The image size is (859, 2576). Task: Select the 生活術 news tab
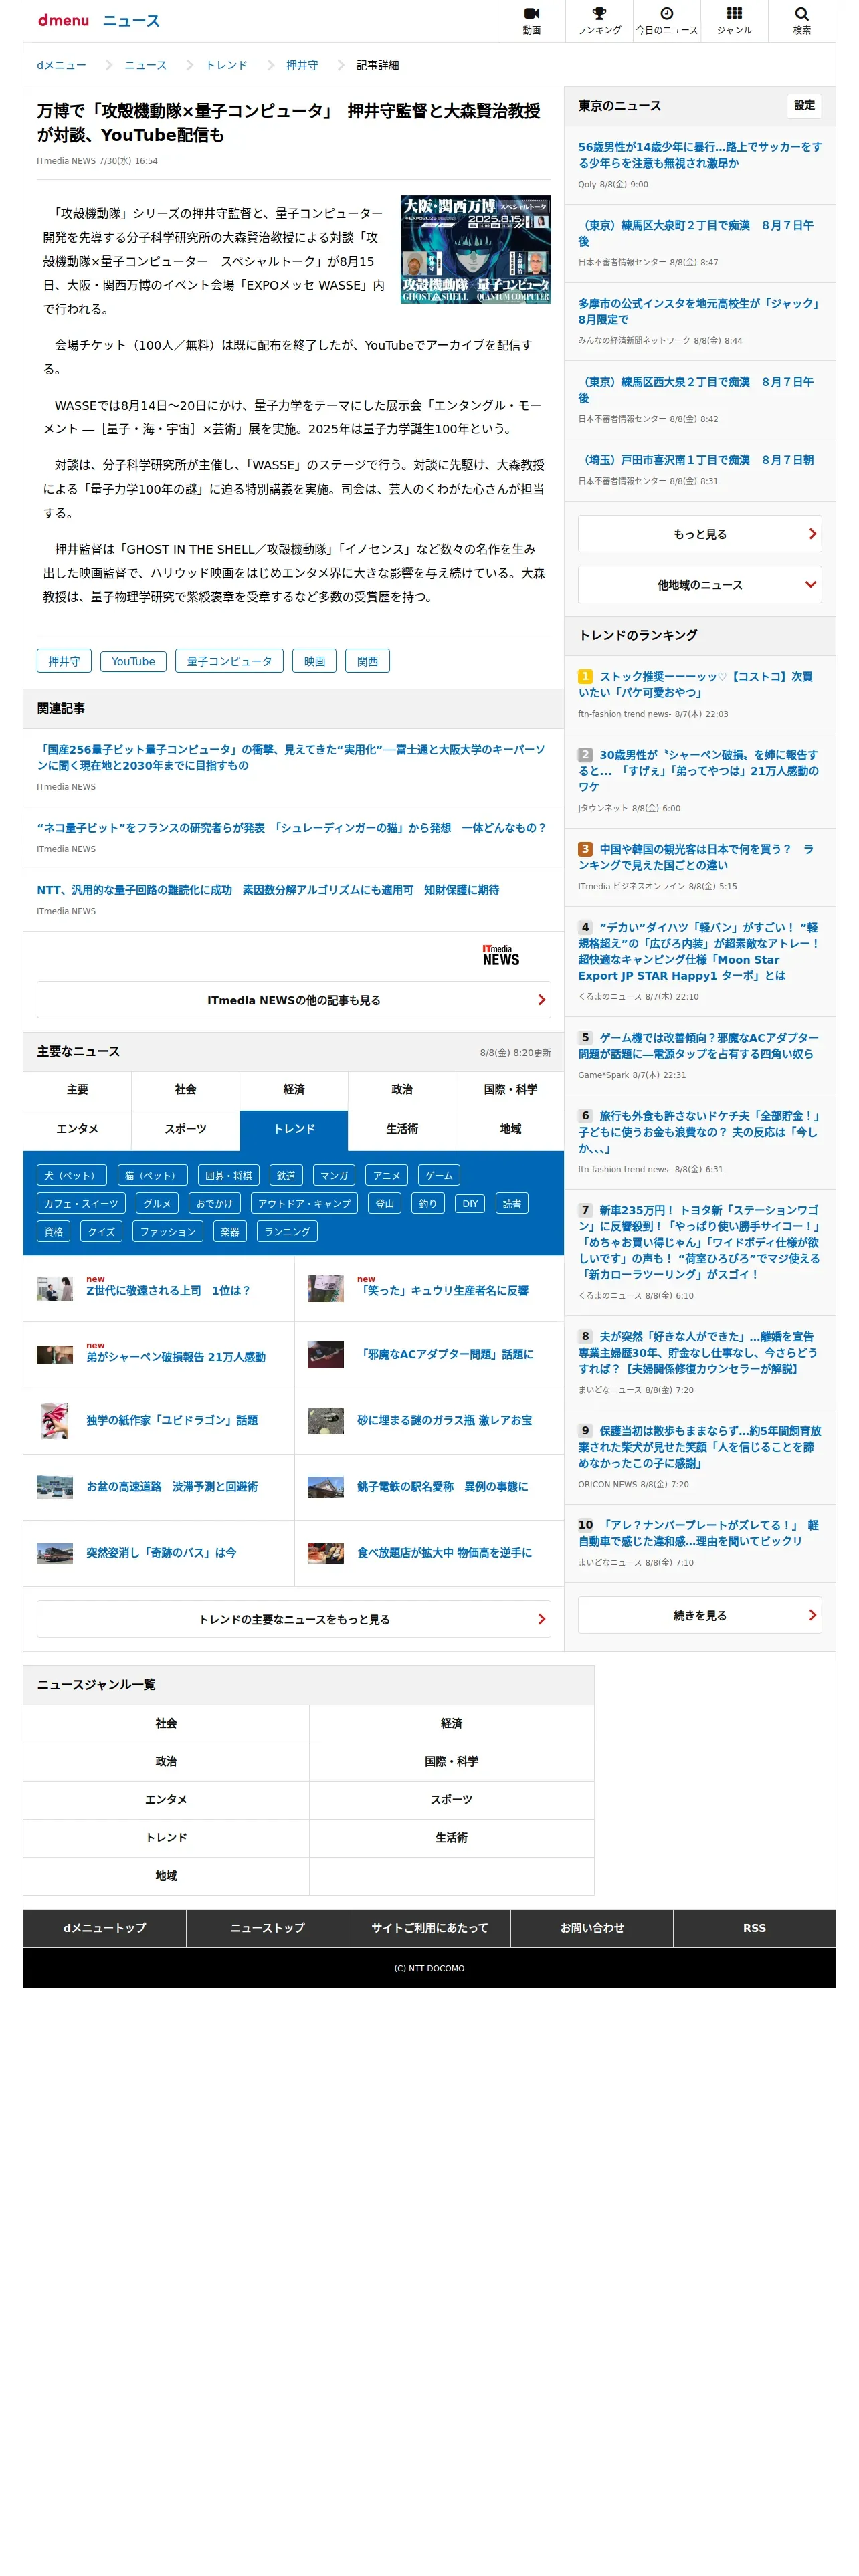(402, 1129)
